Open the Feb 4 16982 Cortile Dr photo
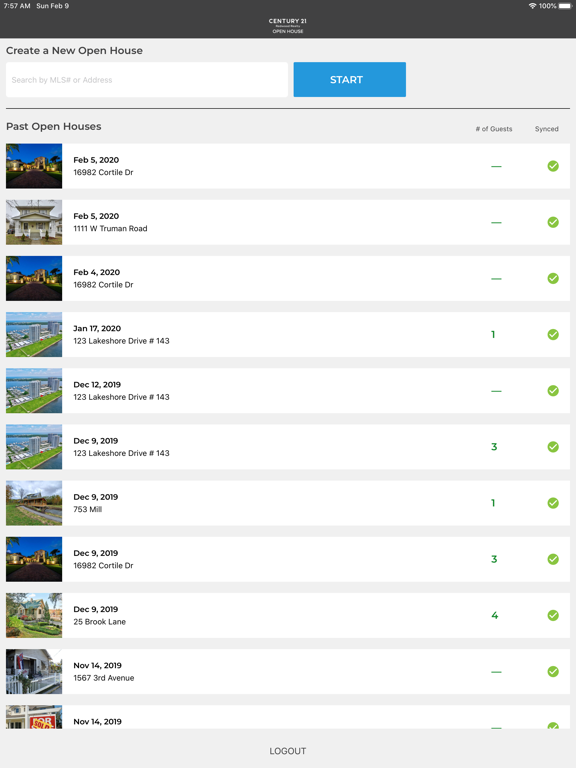 [x=34, y=278]
